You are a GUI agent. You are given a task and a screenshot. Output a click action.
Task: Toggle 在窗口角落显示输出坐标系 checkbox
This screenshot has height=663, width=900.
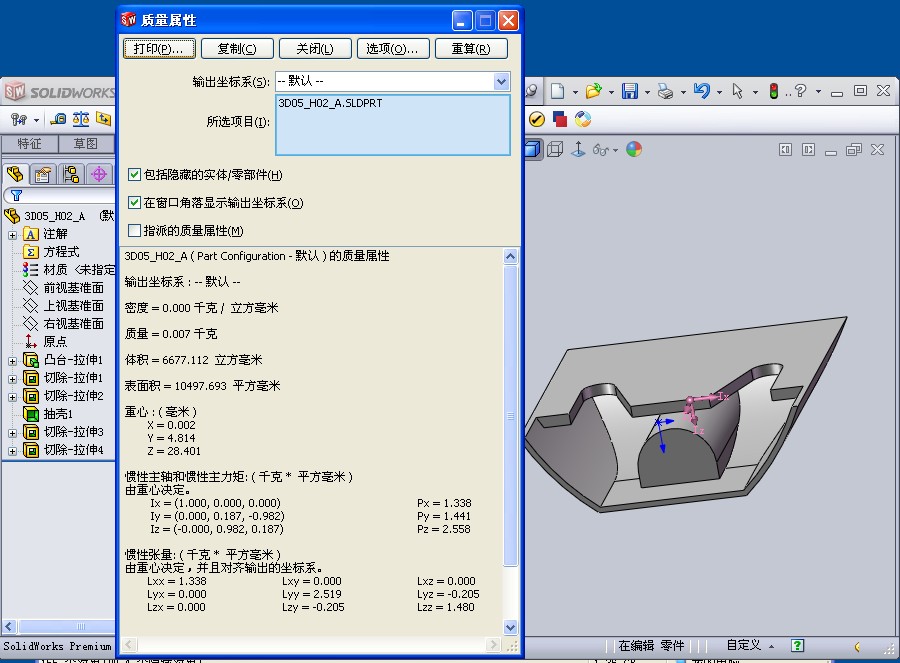(x=135, y=203)
